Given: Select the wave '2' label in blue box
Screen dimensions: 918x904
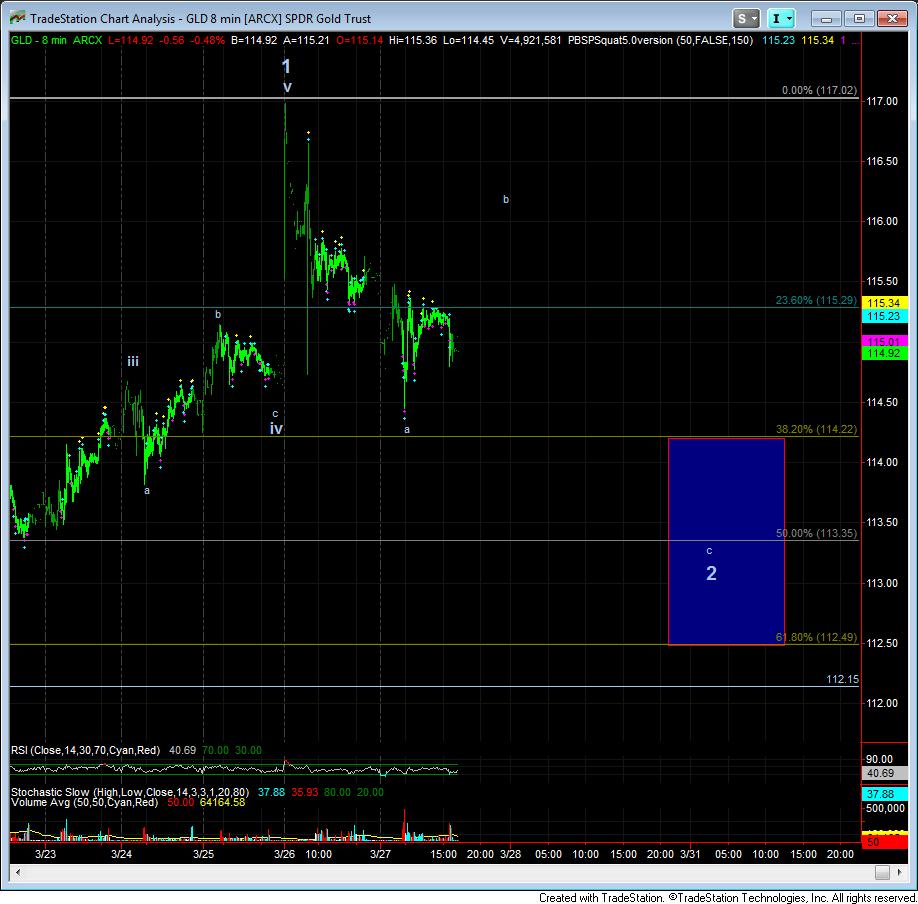Looking at the screenshot, I should 711,573.
